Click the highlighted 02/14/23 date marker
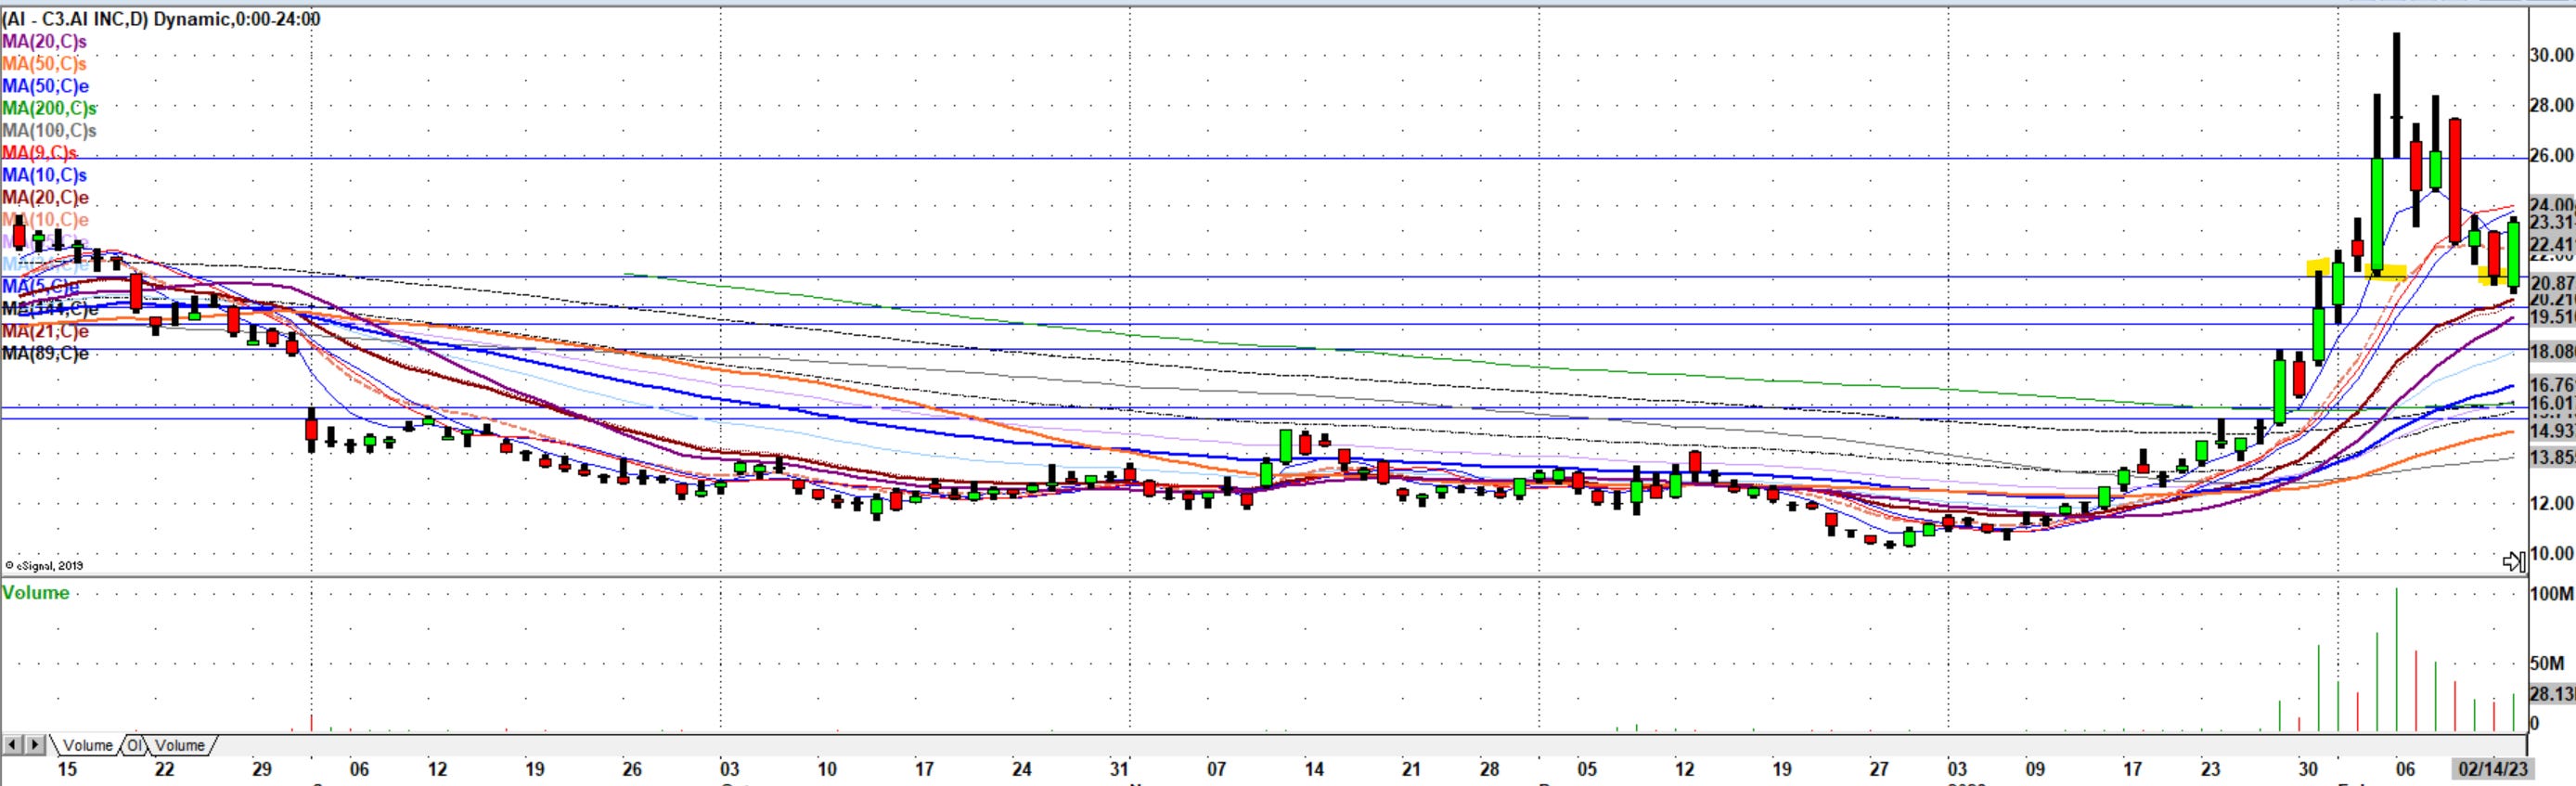Image resolution: width=2576 pixels, height=786 pixels. pyautogui.click(x=2493, y=769)
